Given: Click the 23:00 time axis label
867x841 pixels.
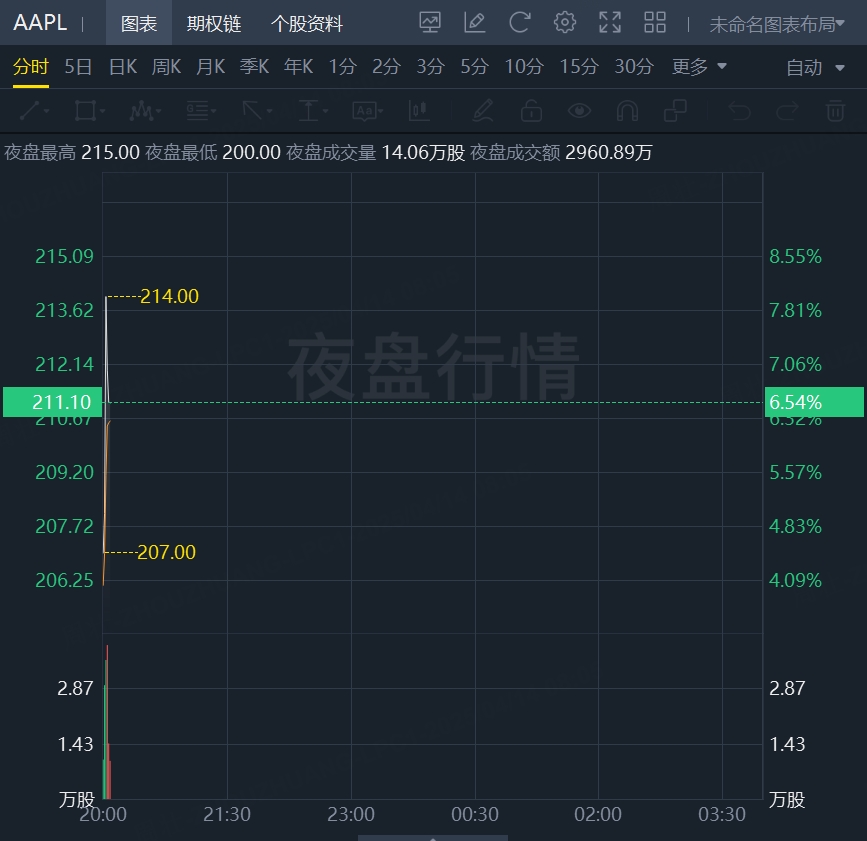Looking at the screenshot, I should tap(351, 814).
